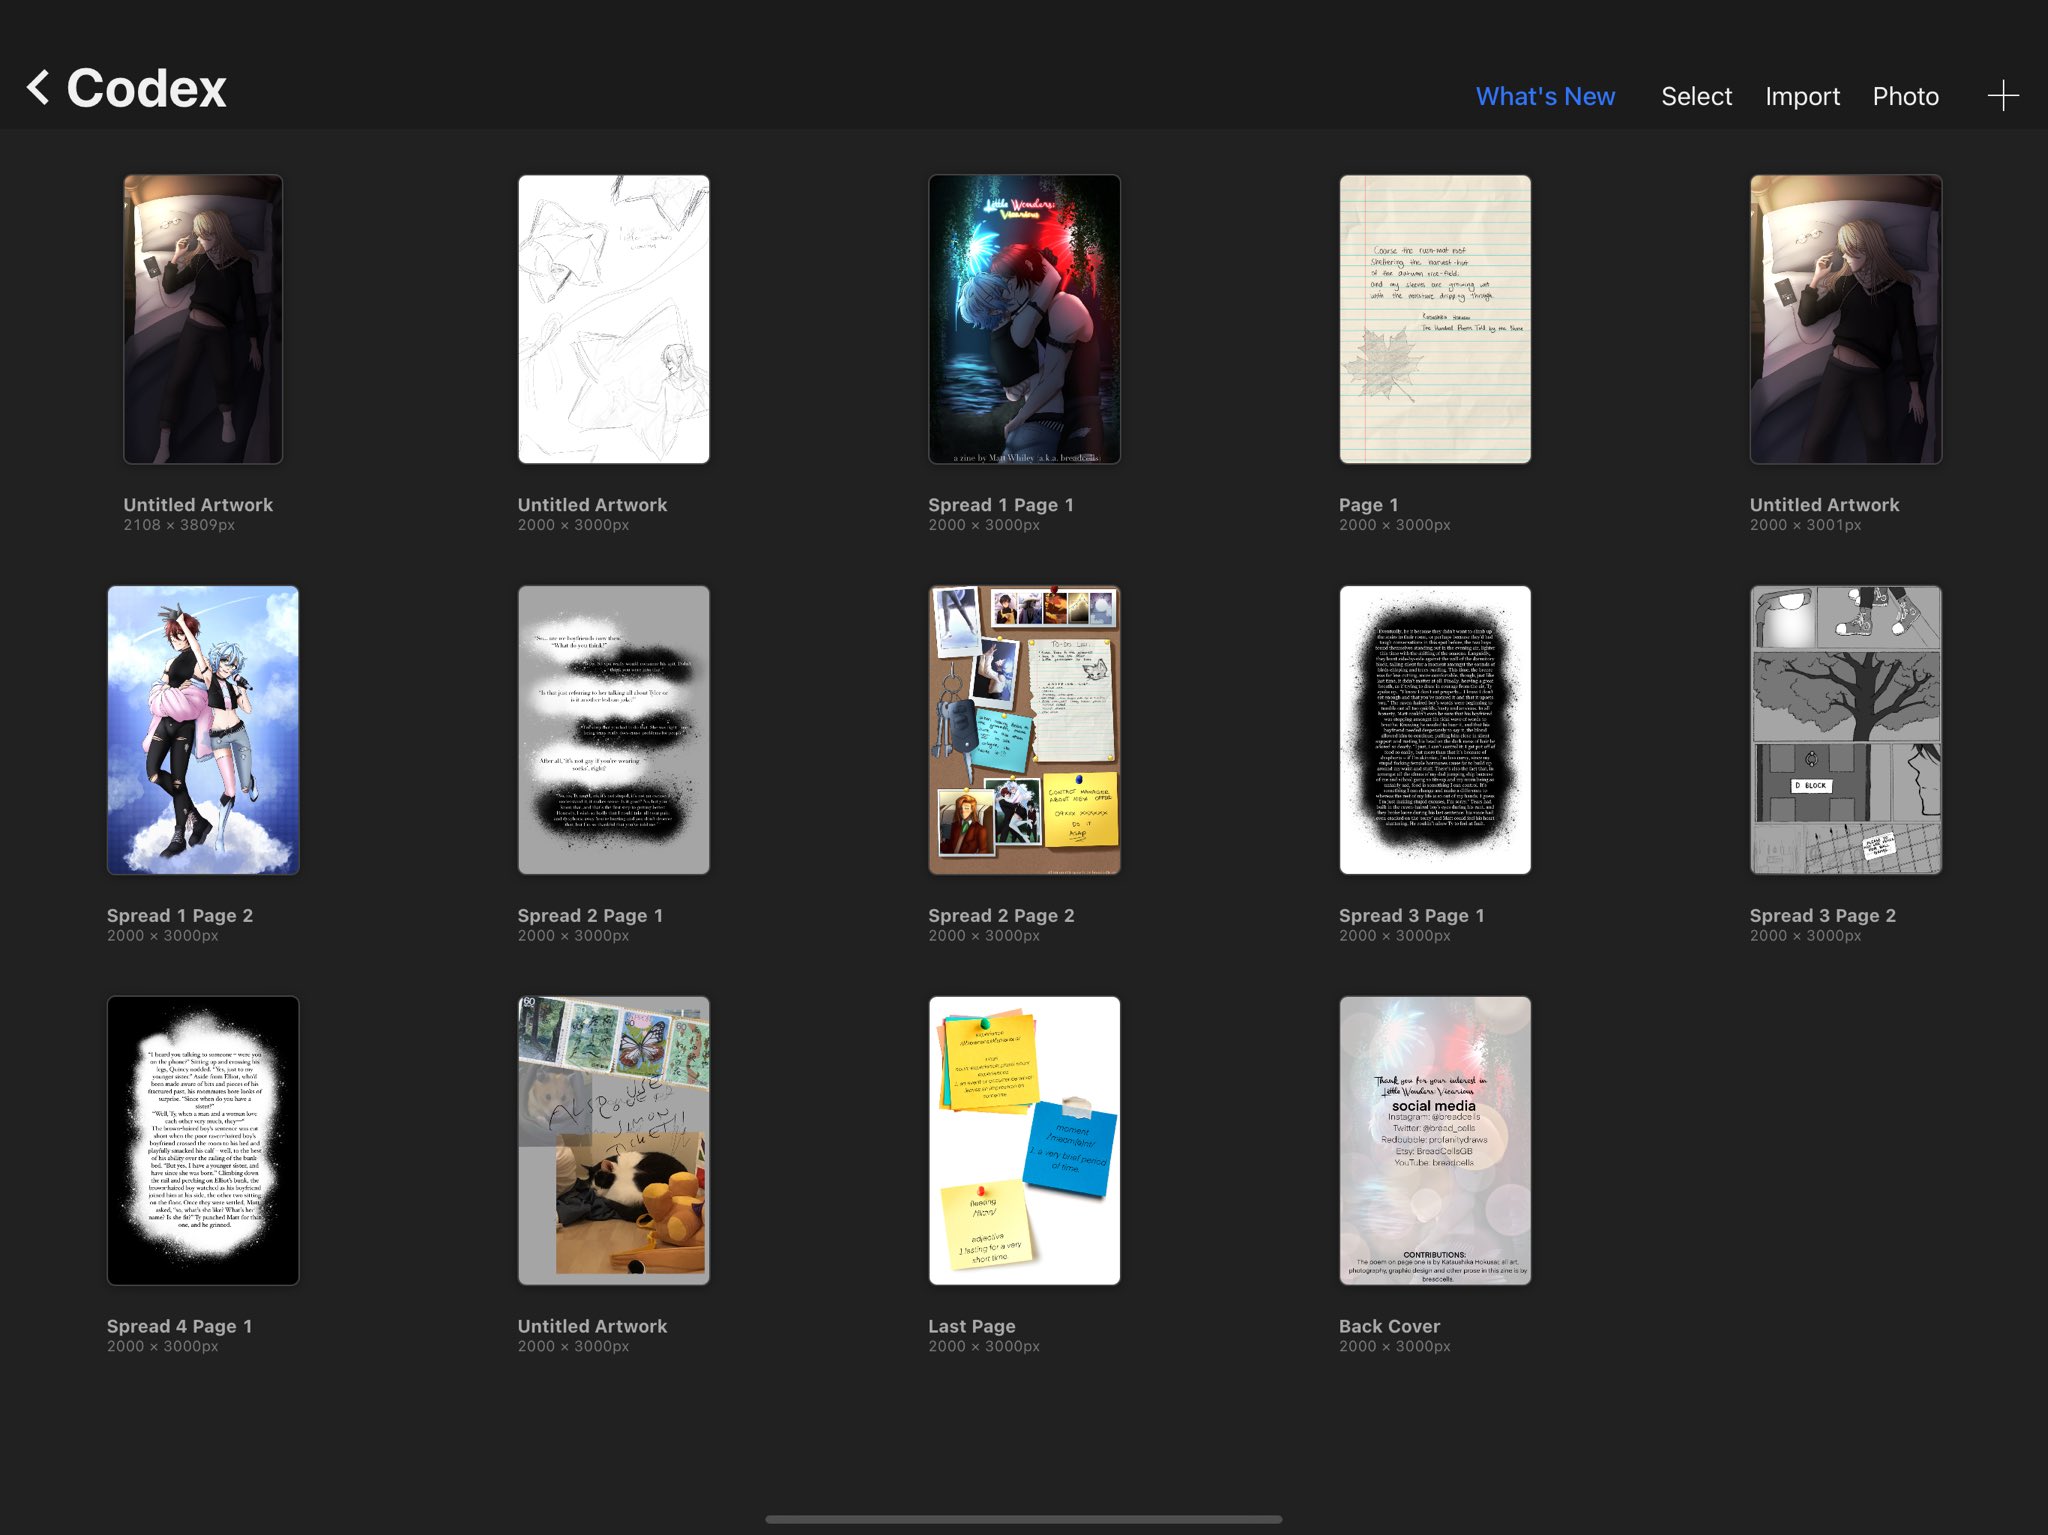Tap the plus icon to create canvas

2002,96
